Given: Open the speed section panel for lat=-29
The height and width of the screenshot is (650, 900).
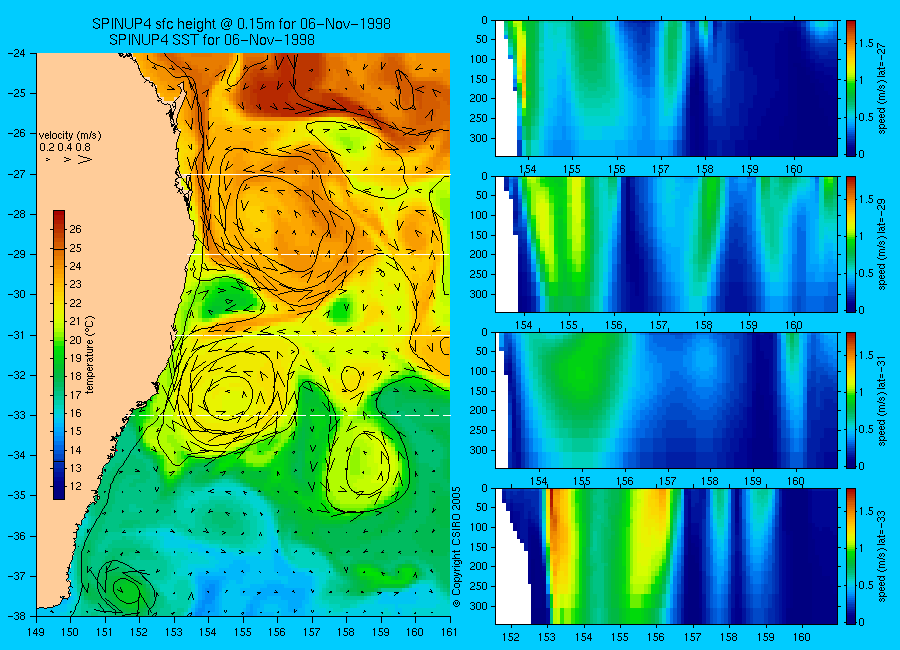Looking at the screenshot, I should tap(666, 245).
